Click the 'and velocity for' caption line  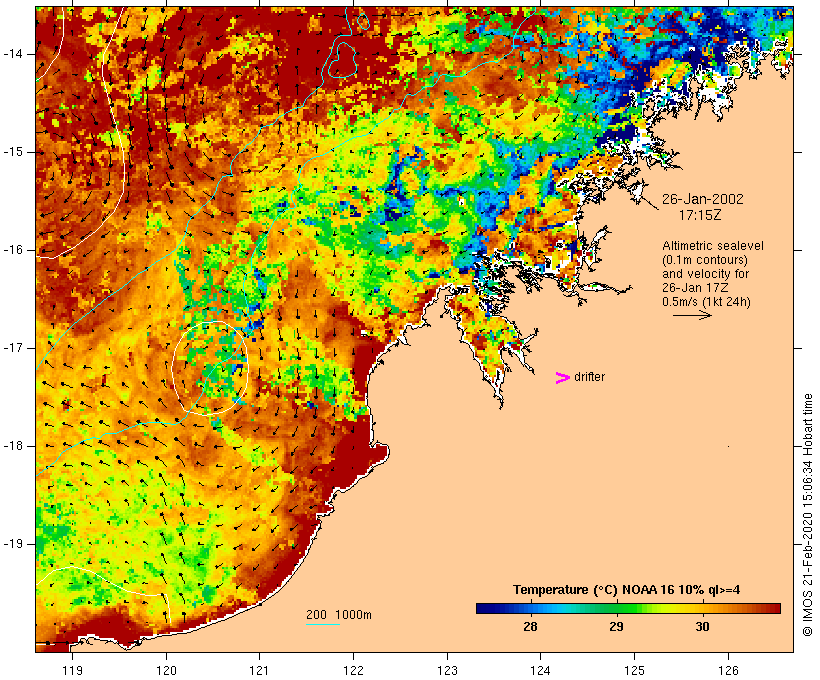(705, 274)
